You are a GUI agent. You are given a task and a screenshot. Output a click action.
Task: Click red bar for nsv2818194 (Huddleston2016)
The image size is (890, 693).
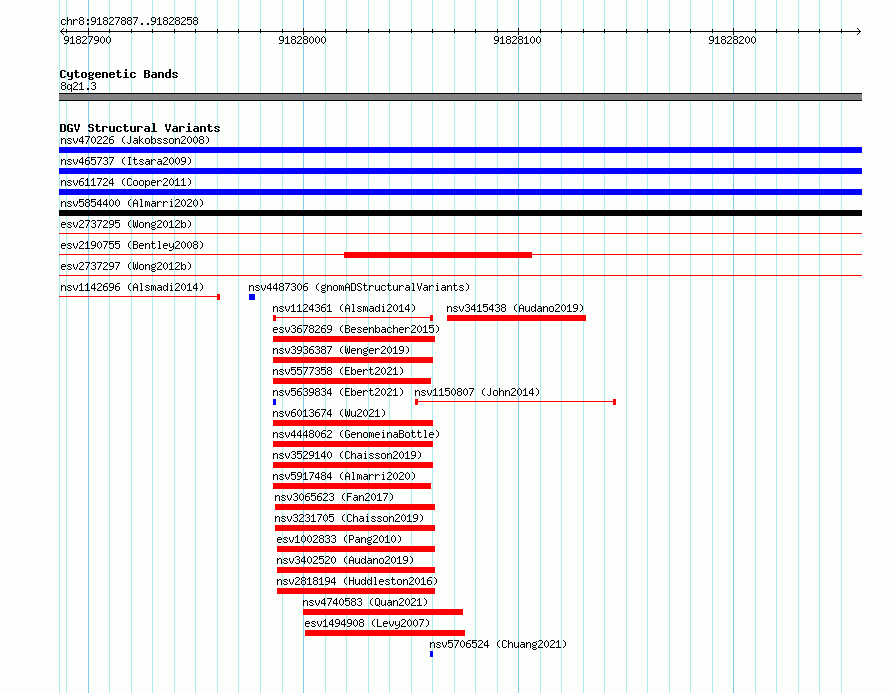tap(356, 591)
